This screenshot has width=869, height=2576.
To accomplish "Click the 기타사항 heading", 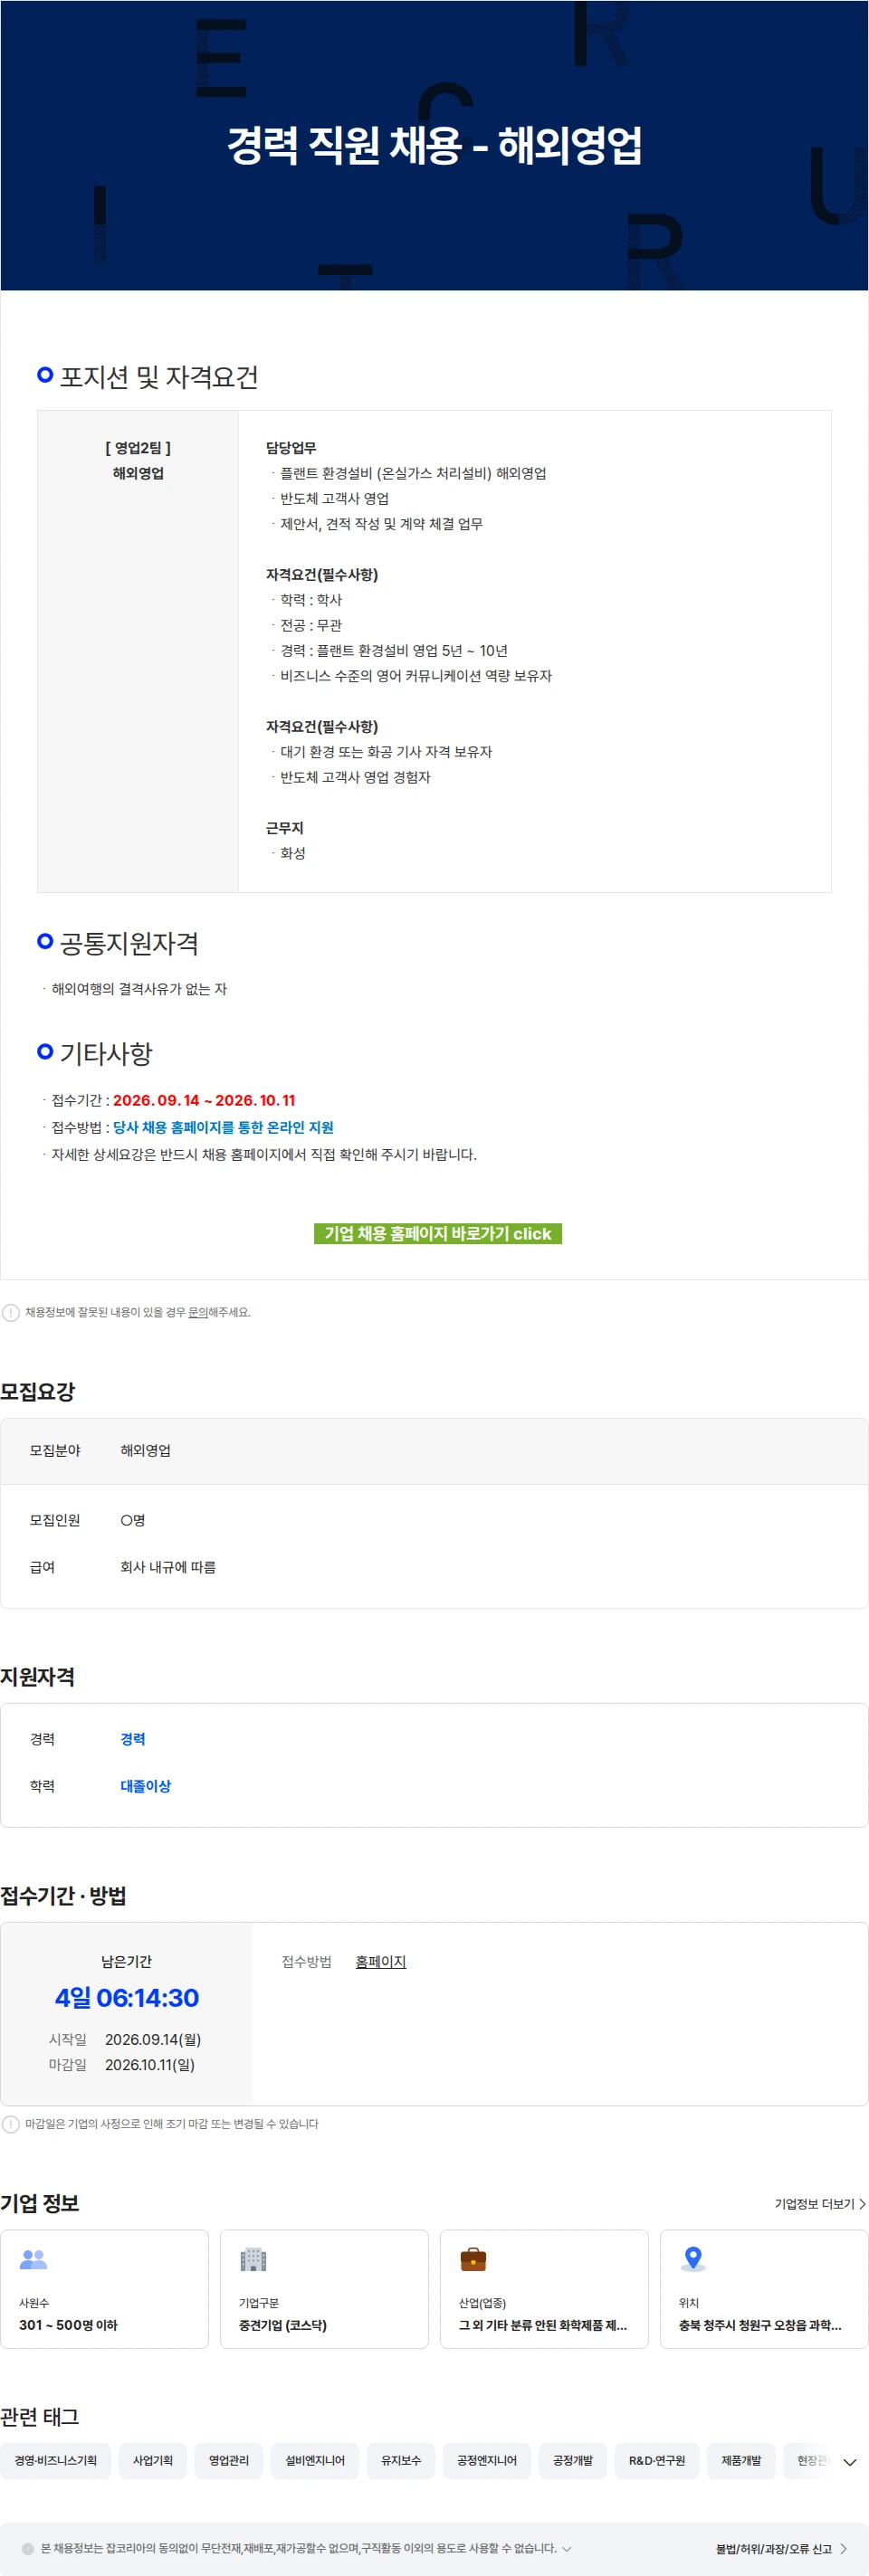I will [x=106, y=1053].
